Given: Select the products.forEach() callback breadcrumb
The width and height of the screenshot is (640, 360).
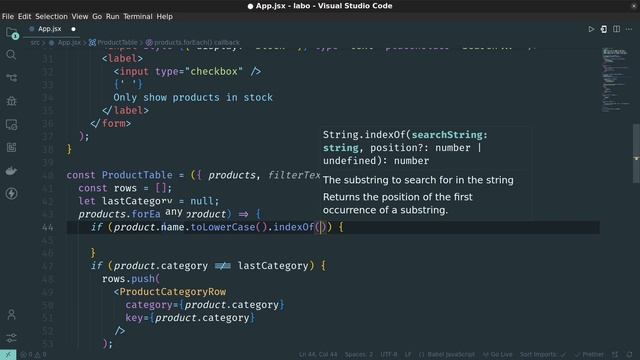Looking at the screenshot, I should [193, 42].
